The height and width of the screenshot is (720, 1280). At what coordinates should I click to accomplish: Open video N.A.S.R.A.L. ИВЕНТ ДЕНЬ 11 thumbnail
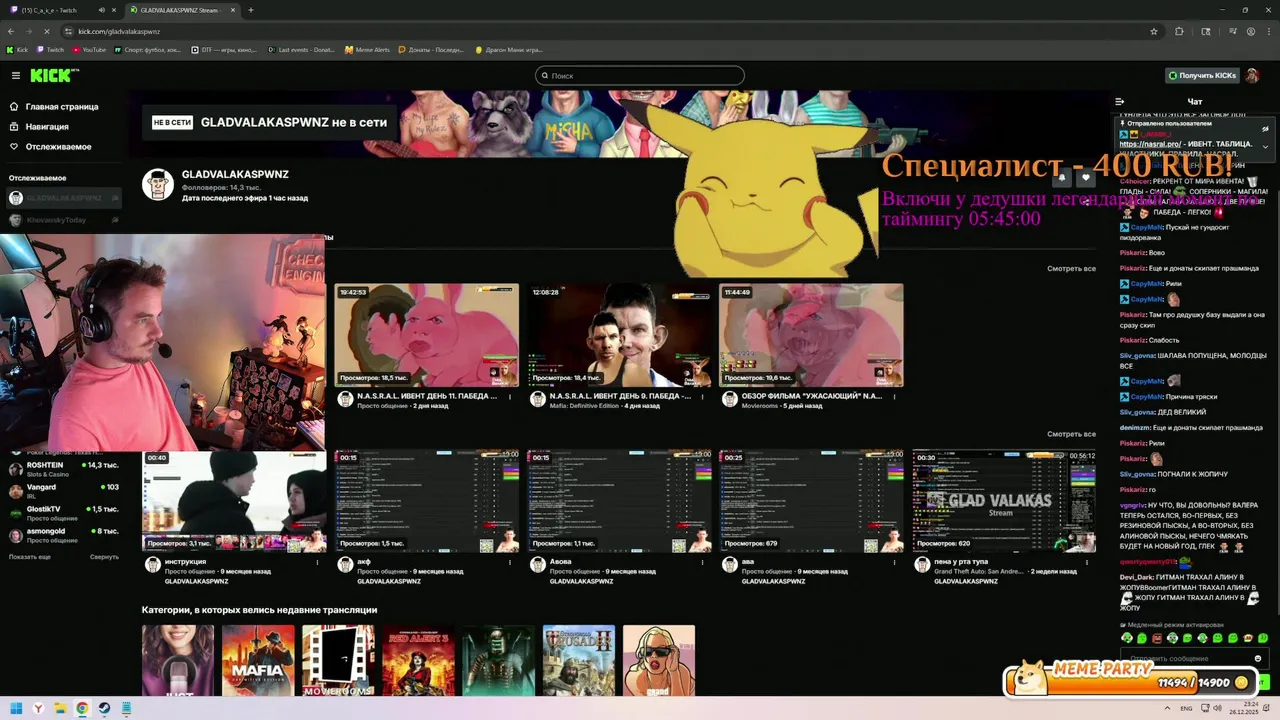tap(427, 335)
